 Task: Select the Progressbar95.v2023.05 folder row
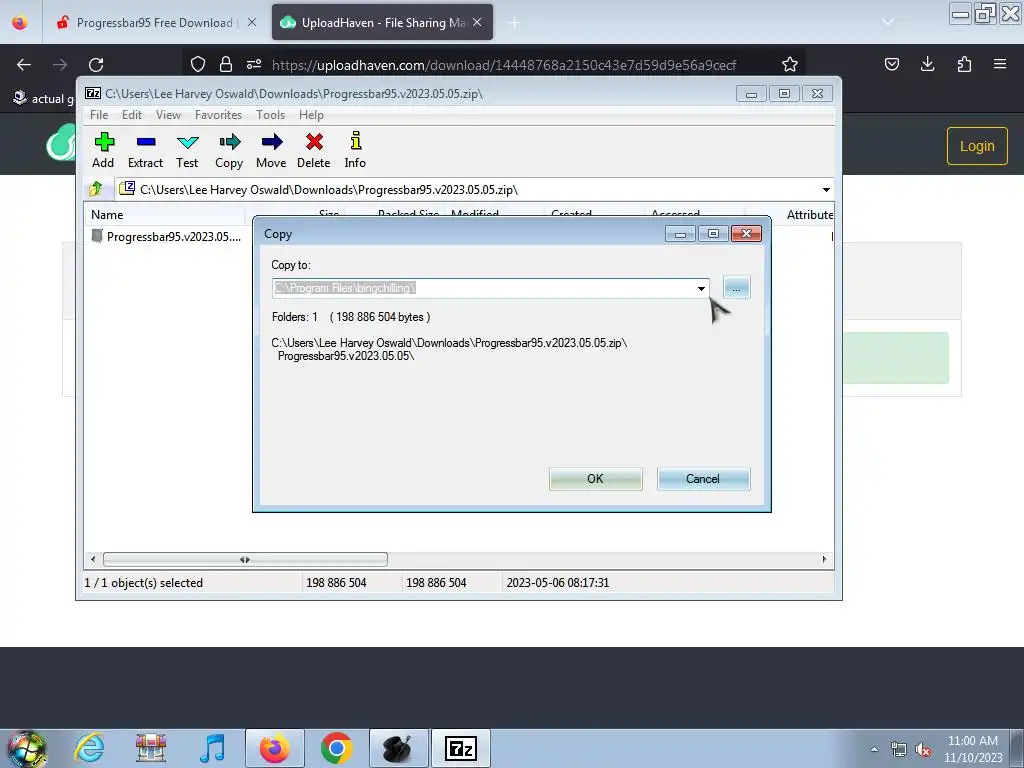167,236
